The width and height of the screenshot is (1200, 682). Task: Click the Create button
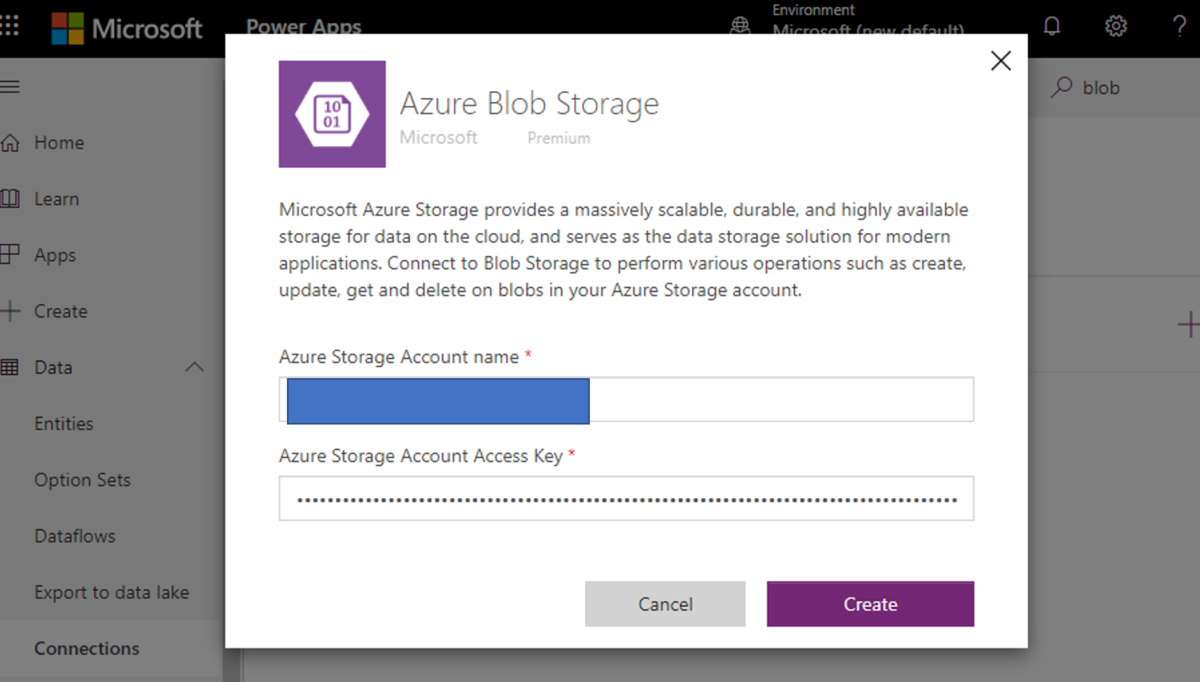click(x=870, y=604)
